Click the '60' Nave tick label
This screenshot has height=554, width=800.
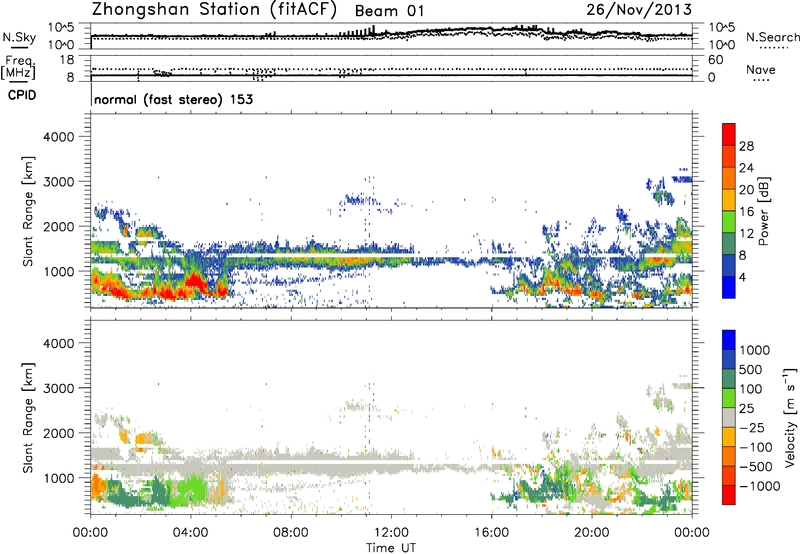point(715,60)
